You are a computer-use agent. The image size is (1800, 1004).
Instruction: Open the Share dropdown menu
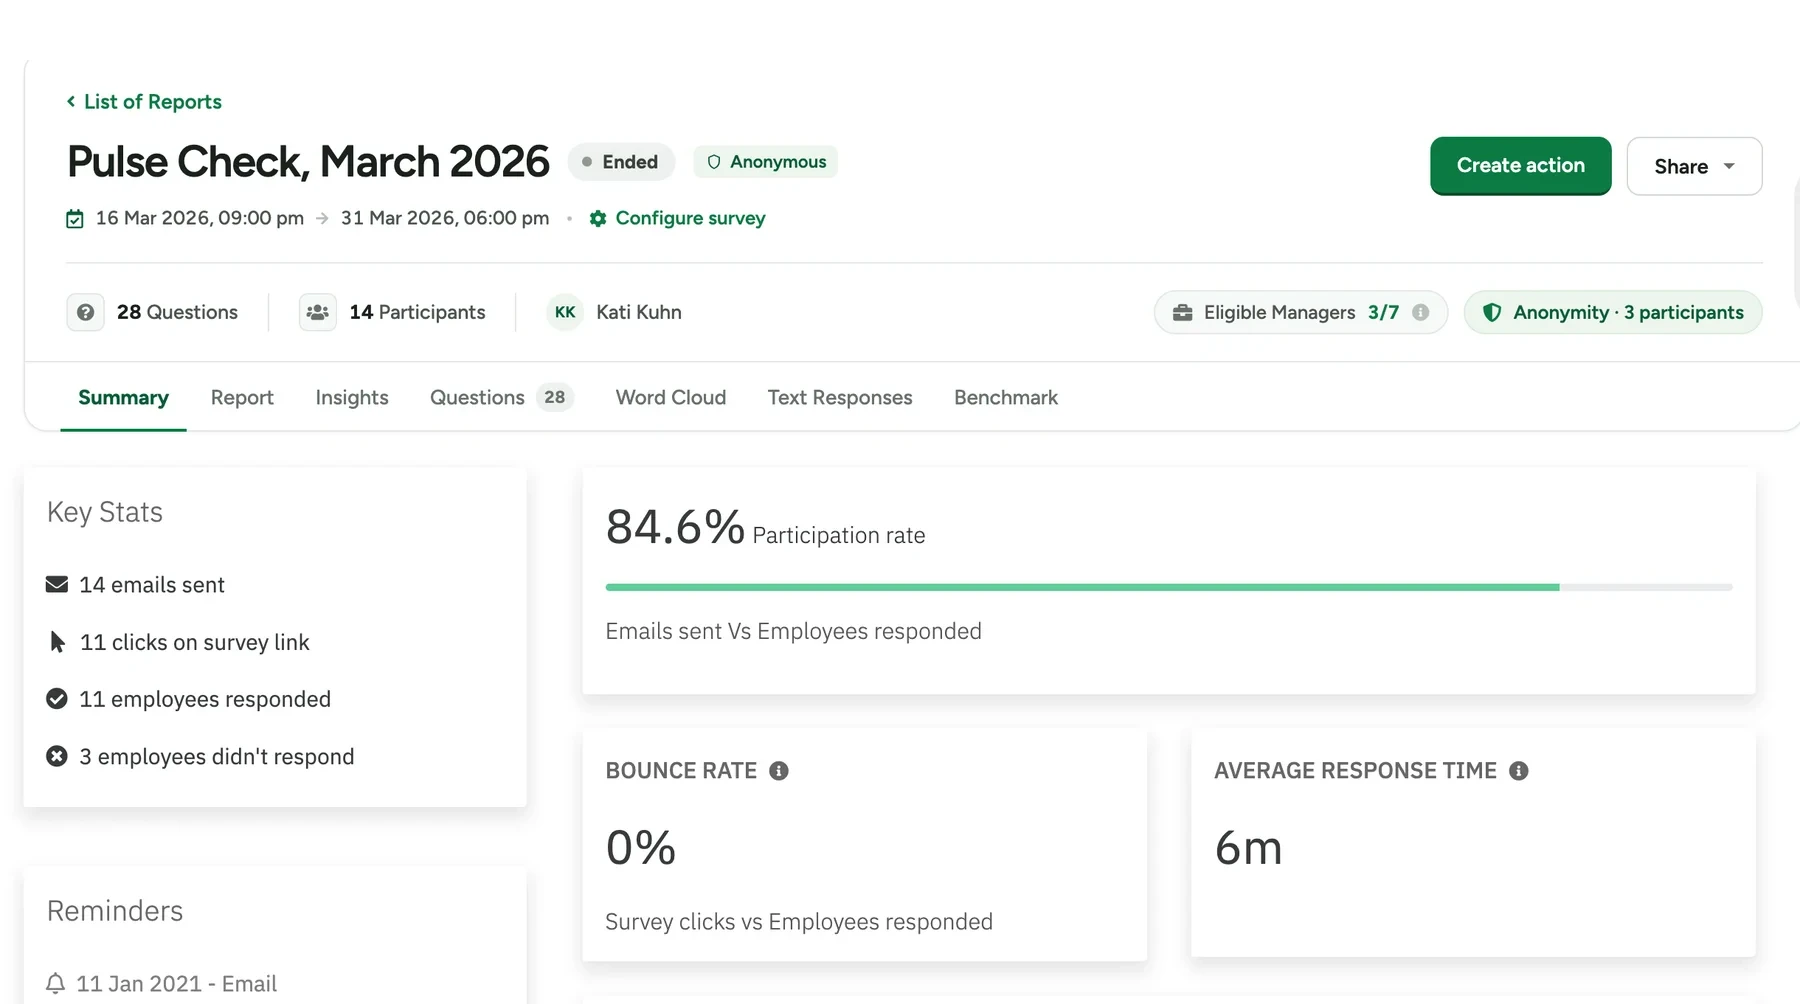pyautogui.click(x=1694, y=166)
